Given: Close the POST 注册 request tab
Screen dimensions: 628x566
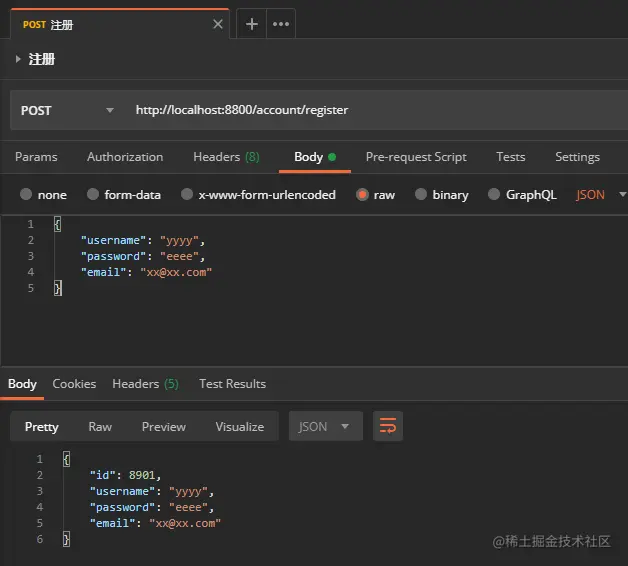Looking at the screenshot, I should click(217, 24).
